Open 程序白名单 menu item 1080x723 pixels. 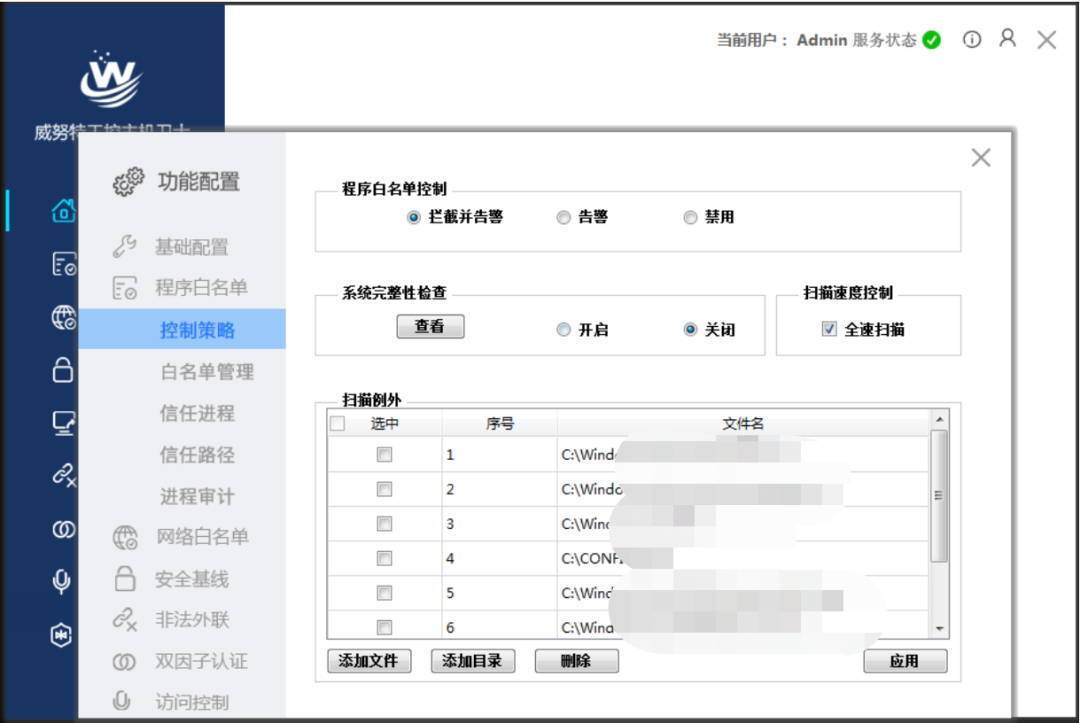click(x=201, y=288)
